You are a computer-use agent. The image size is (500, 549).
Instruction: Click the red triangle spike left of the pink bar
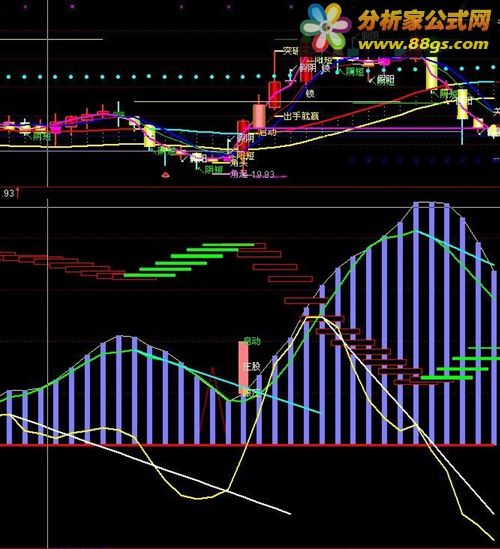tap(213, 399)
